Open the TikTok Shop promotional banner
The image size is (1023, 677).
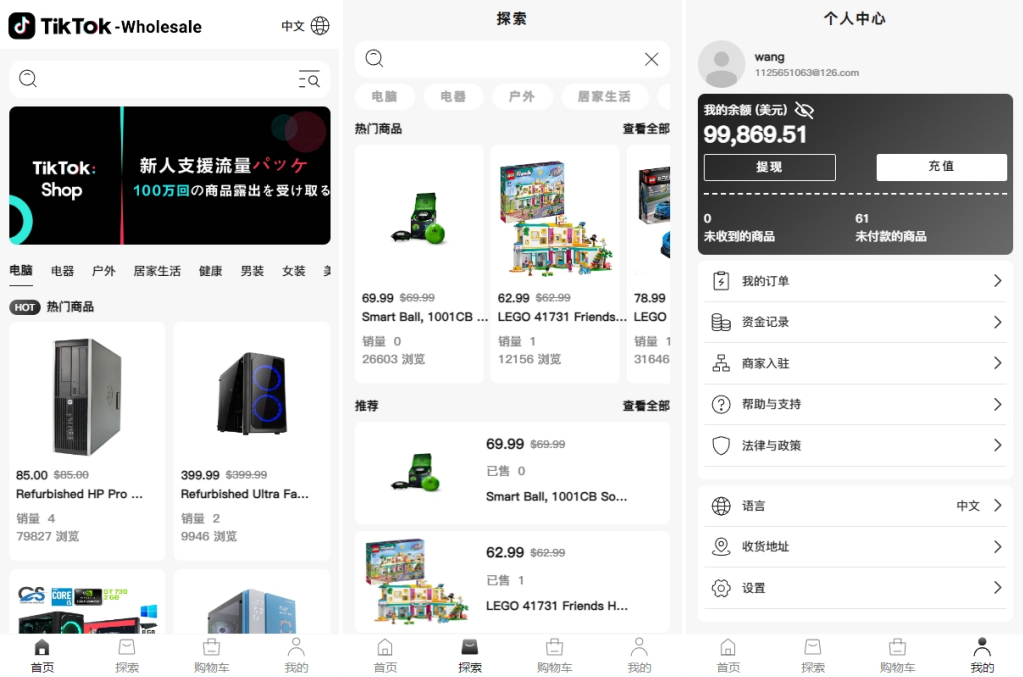[170, 175]
